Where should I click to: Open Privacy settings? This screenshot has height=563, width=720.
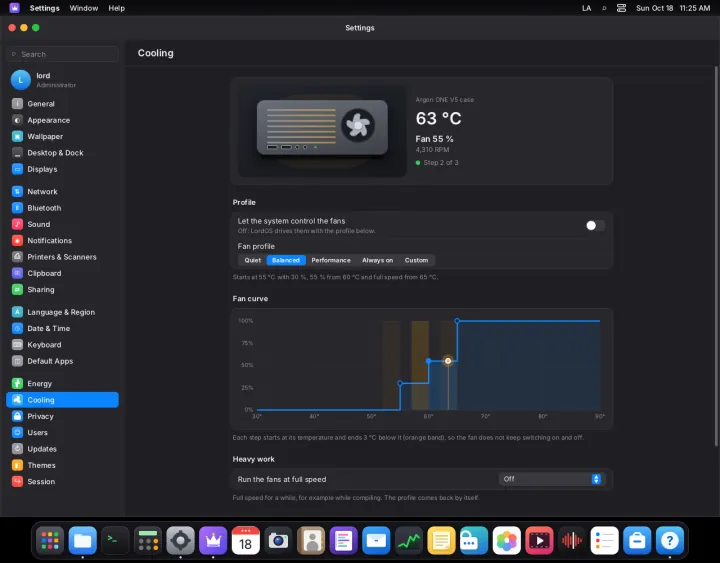pyautogui.click(x=62, y=416)
